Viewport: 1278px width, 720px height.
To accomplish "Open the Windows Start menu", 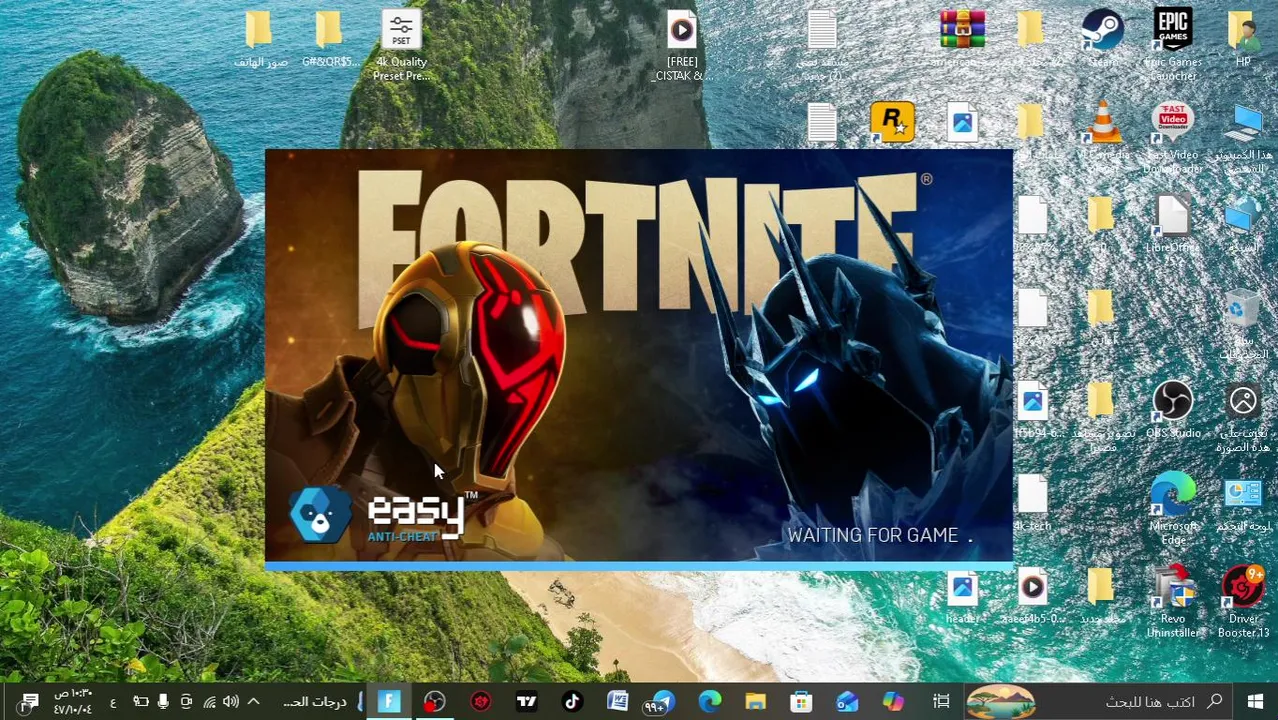I will [x=1255, y=702].
